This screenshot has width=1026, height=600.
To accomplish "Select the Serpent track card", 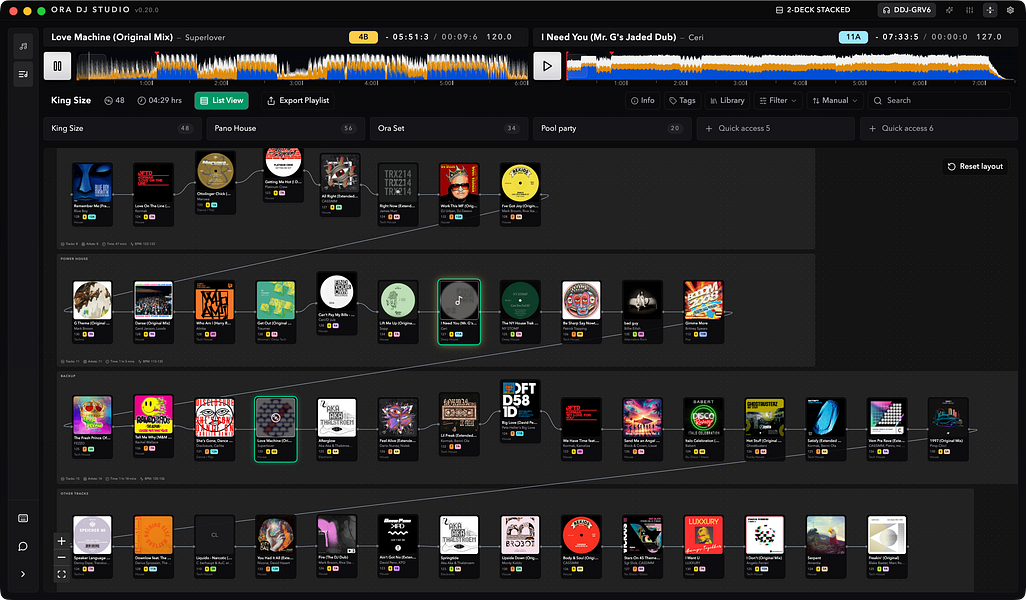I will click(825, 546).
